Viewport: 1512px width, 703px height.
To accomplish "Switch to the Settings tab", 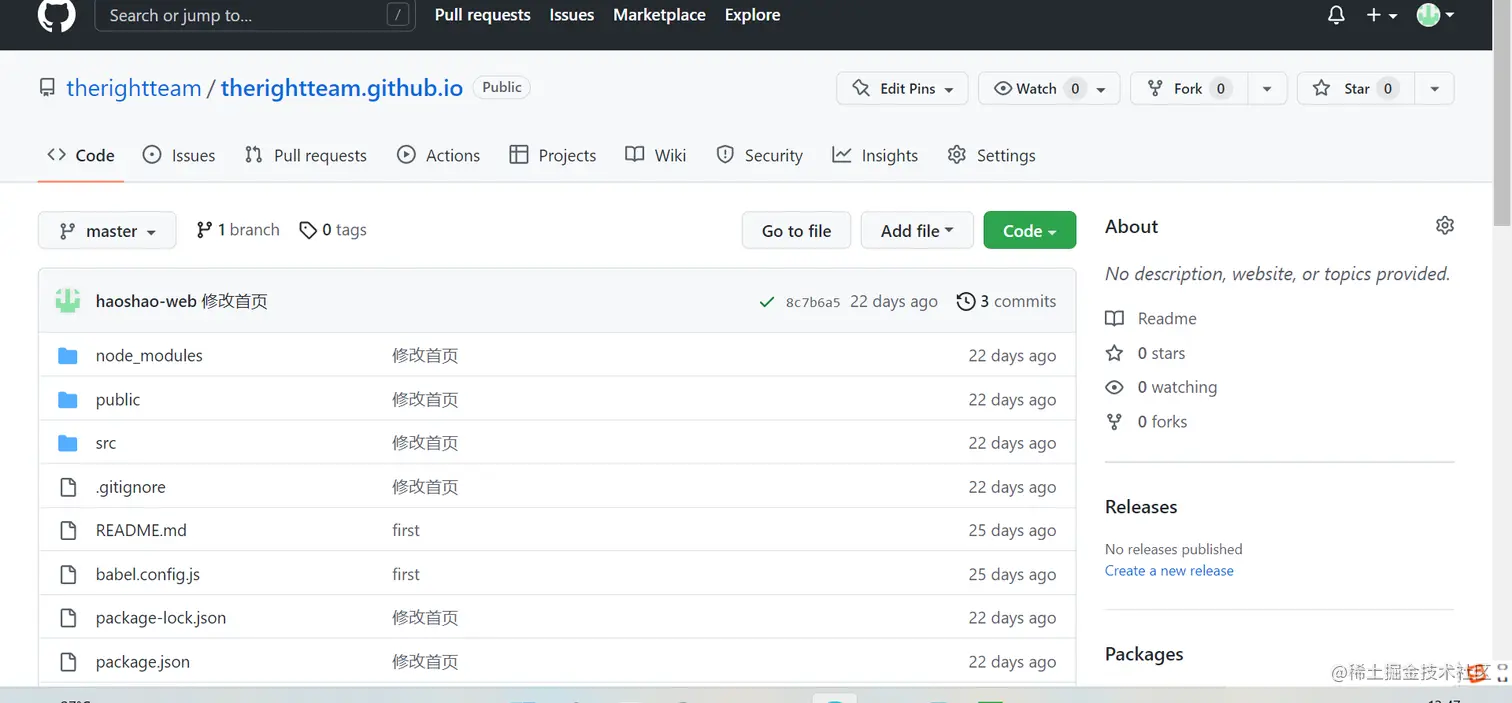I will (992, 155).
